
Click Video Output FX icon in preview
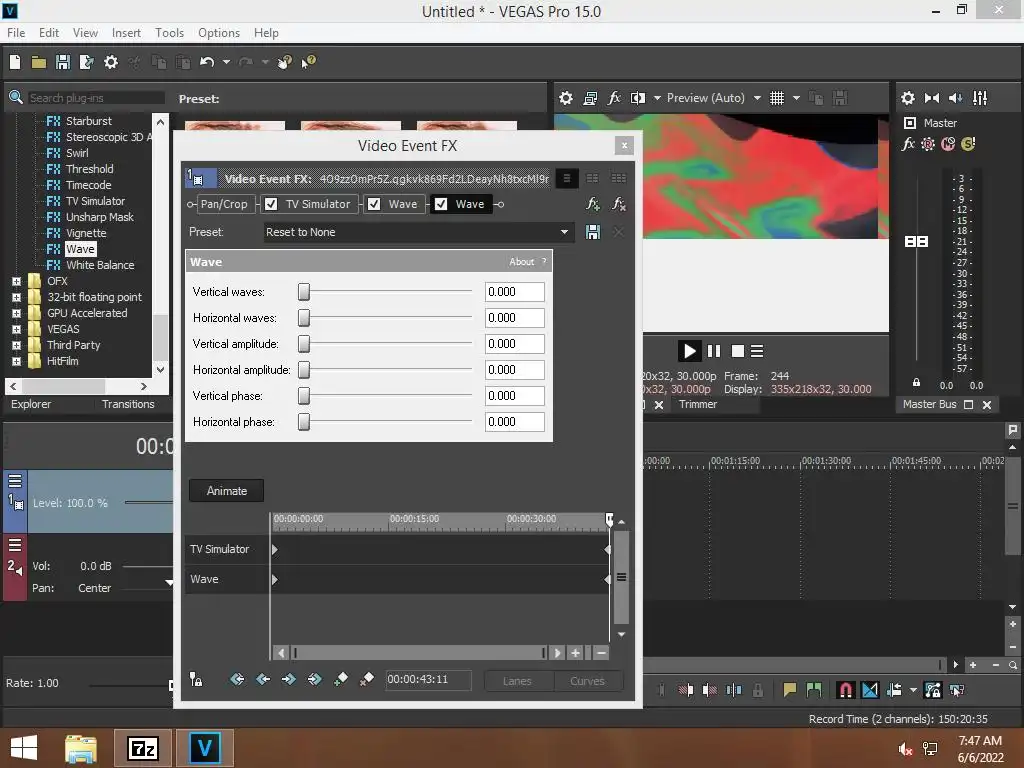click(x=614, y=98)
